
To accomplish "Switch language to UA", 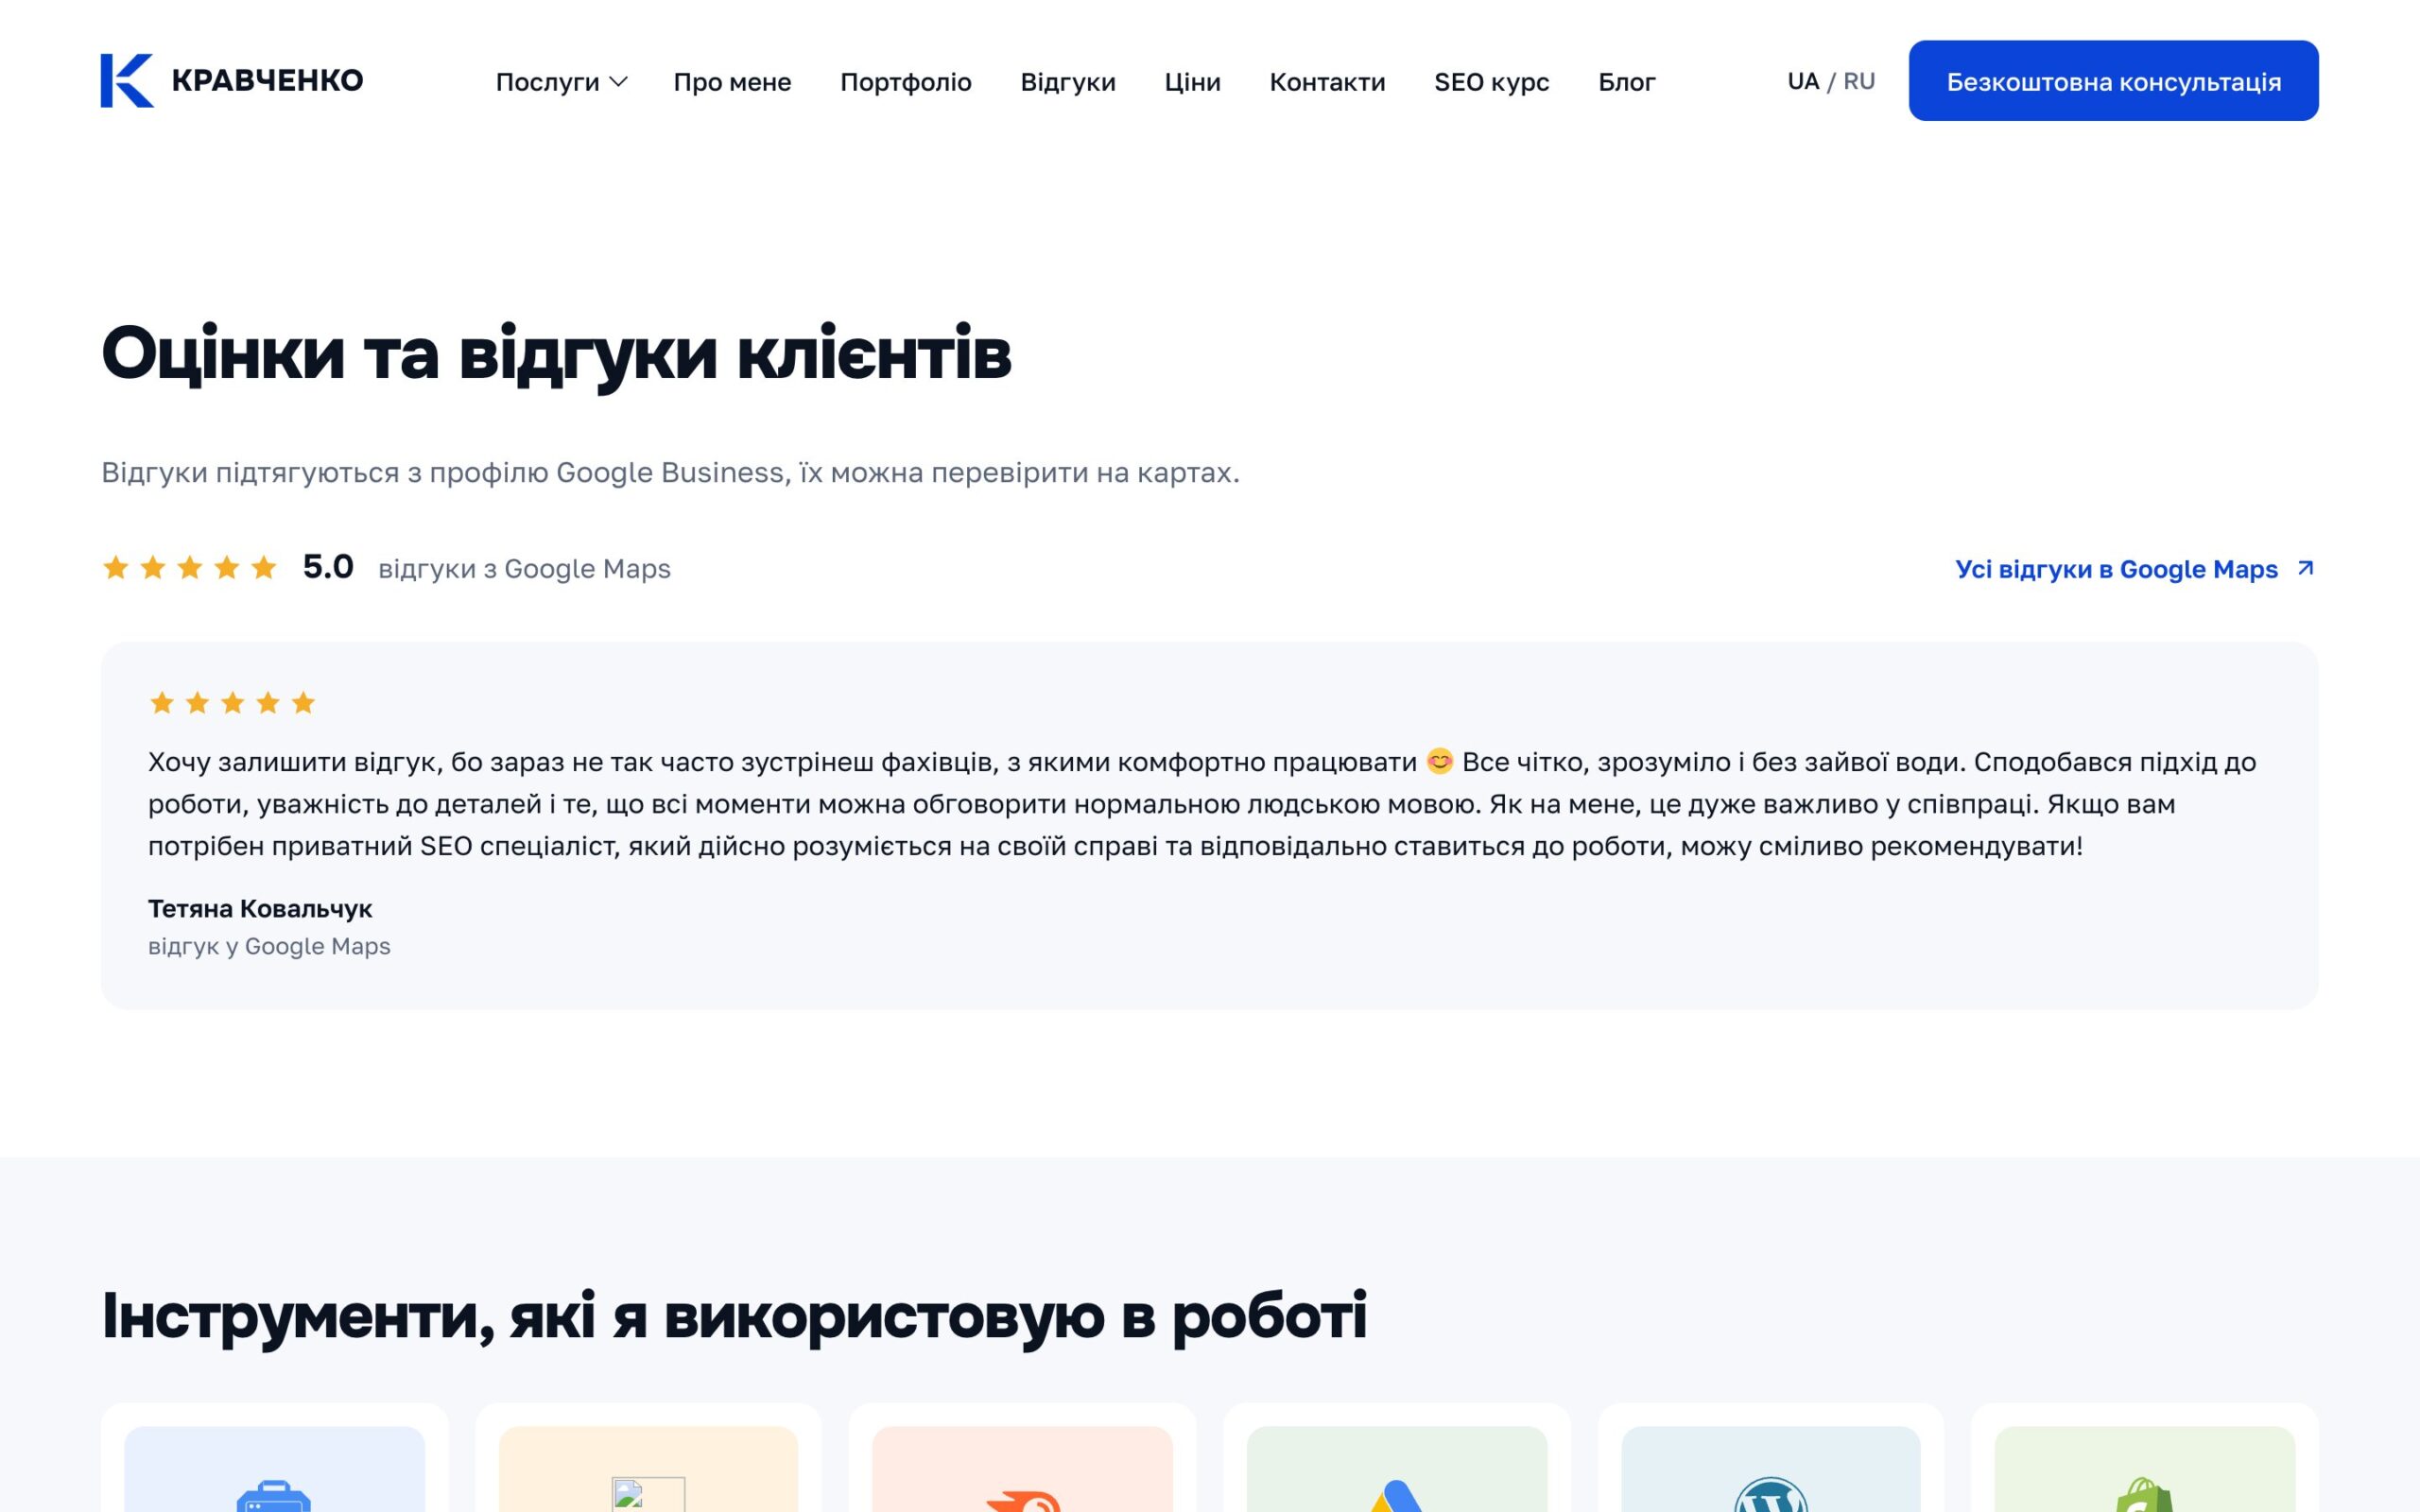I will point(1802,81).
